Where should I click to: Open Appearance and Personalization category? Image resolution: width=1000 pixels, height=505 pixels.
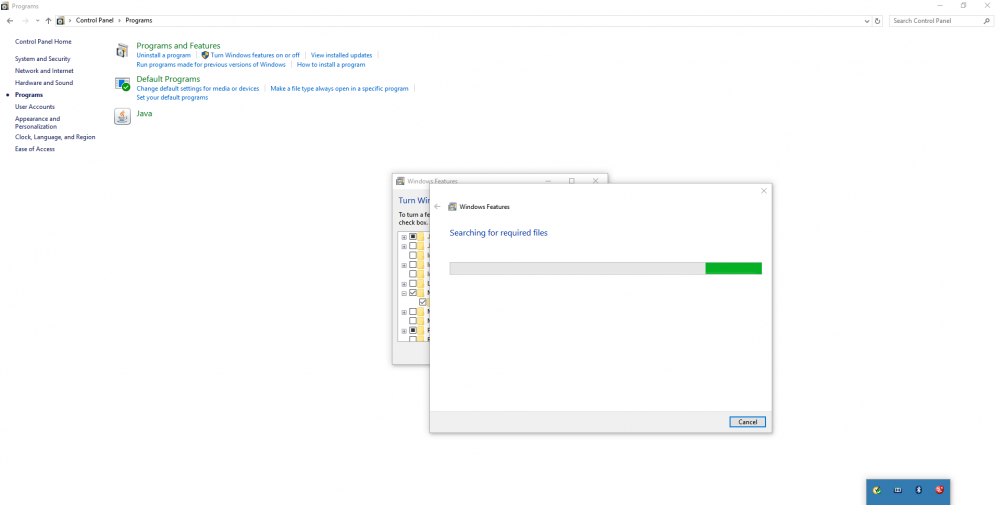[x=38, y=122]
